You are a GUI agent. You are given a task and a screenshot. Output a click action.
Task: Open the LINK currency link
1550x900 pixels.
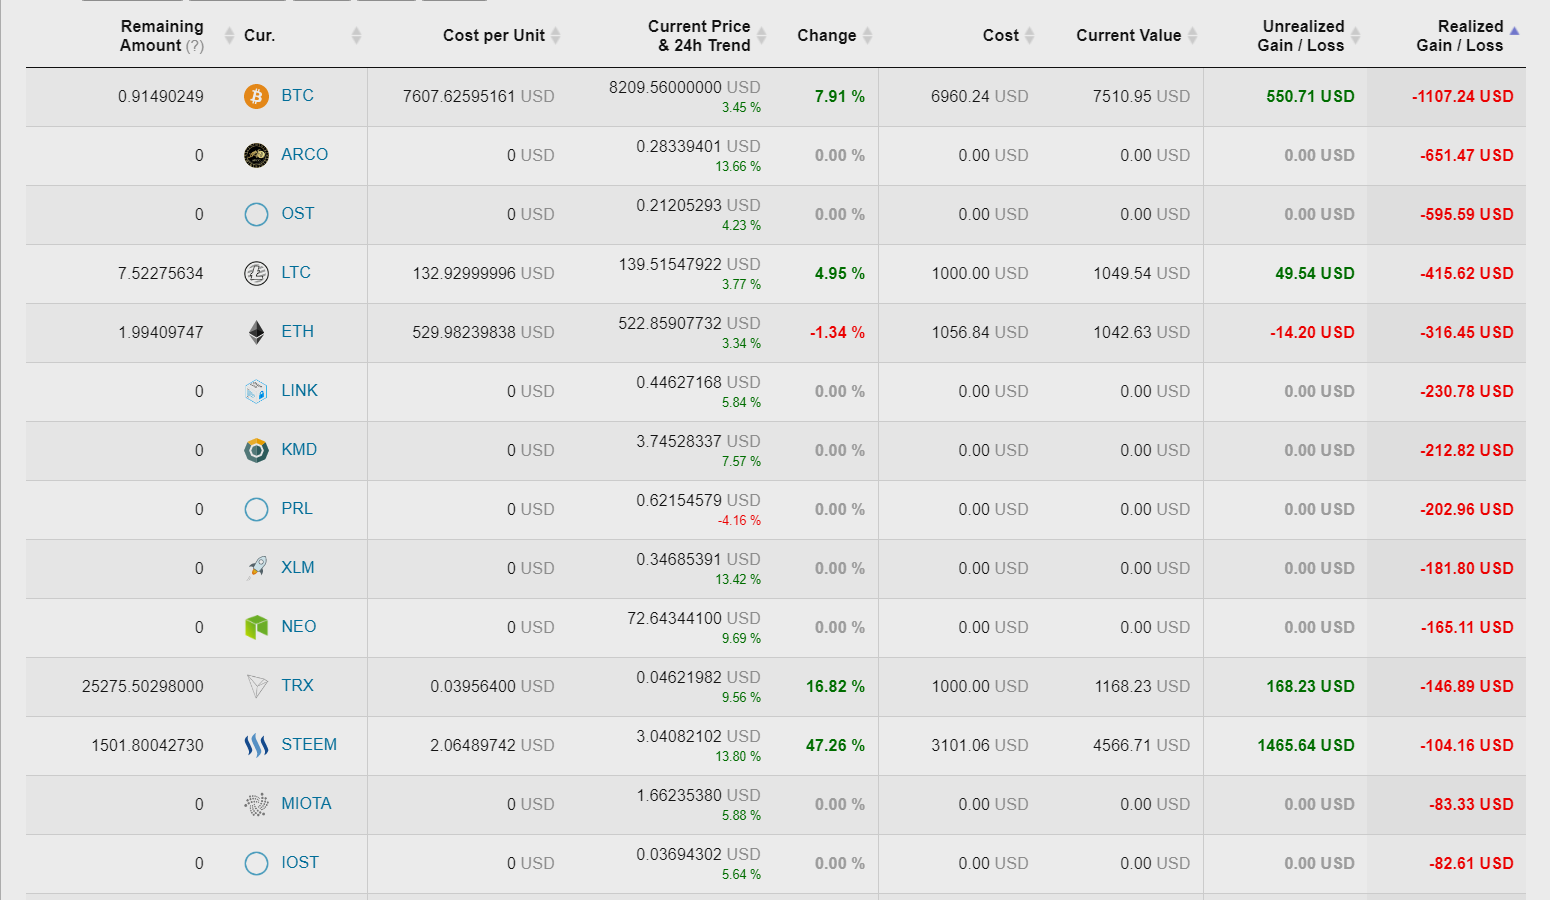pyautogui.click(x=299, y=391)
